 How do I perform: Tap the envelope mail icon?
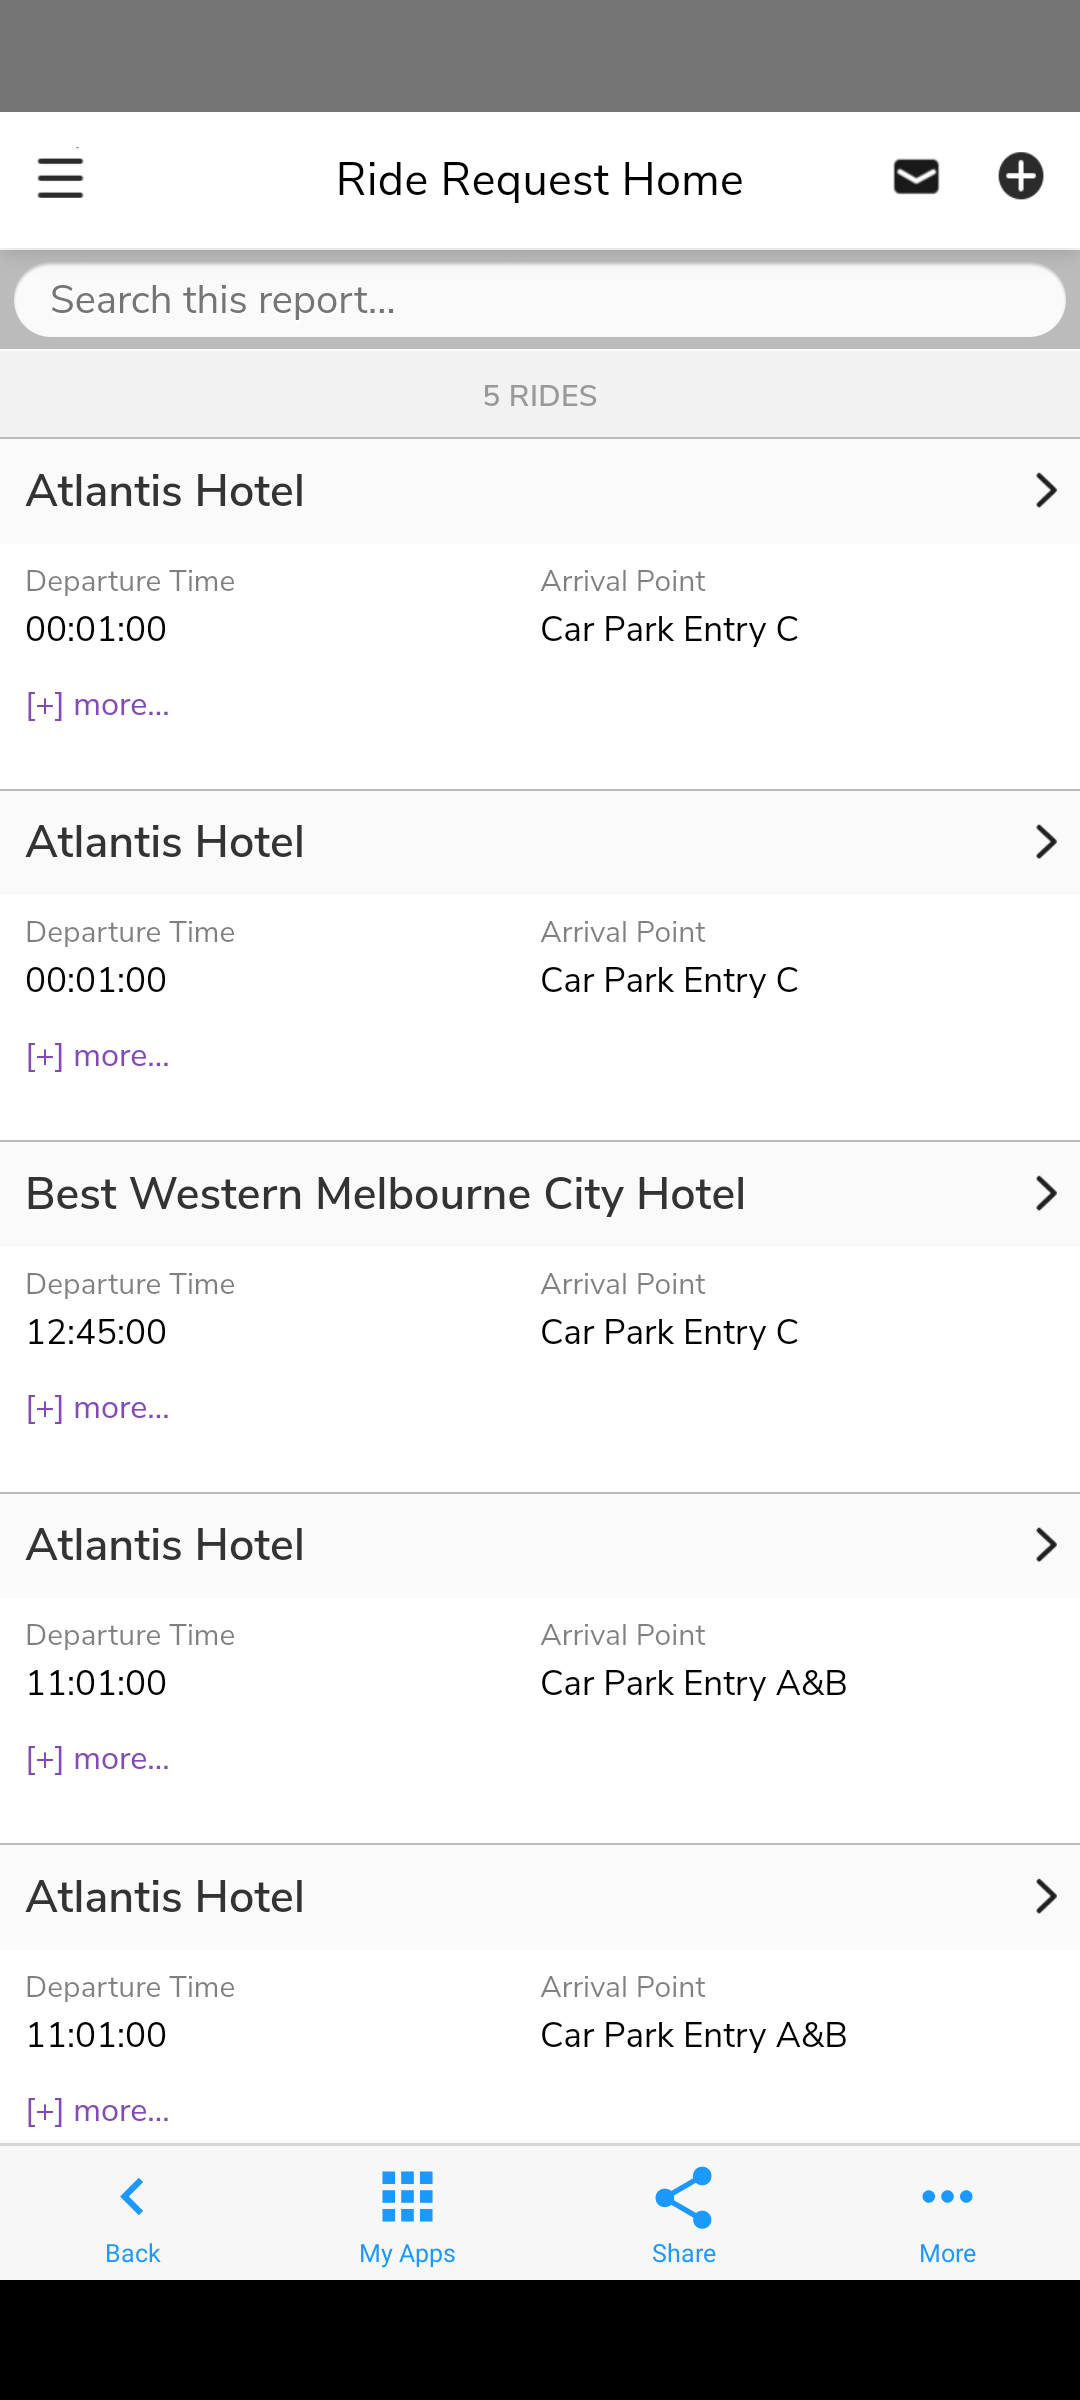[916, 178]
